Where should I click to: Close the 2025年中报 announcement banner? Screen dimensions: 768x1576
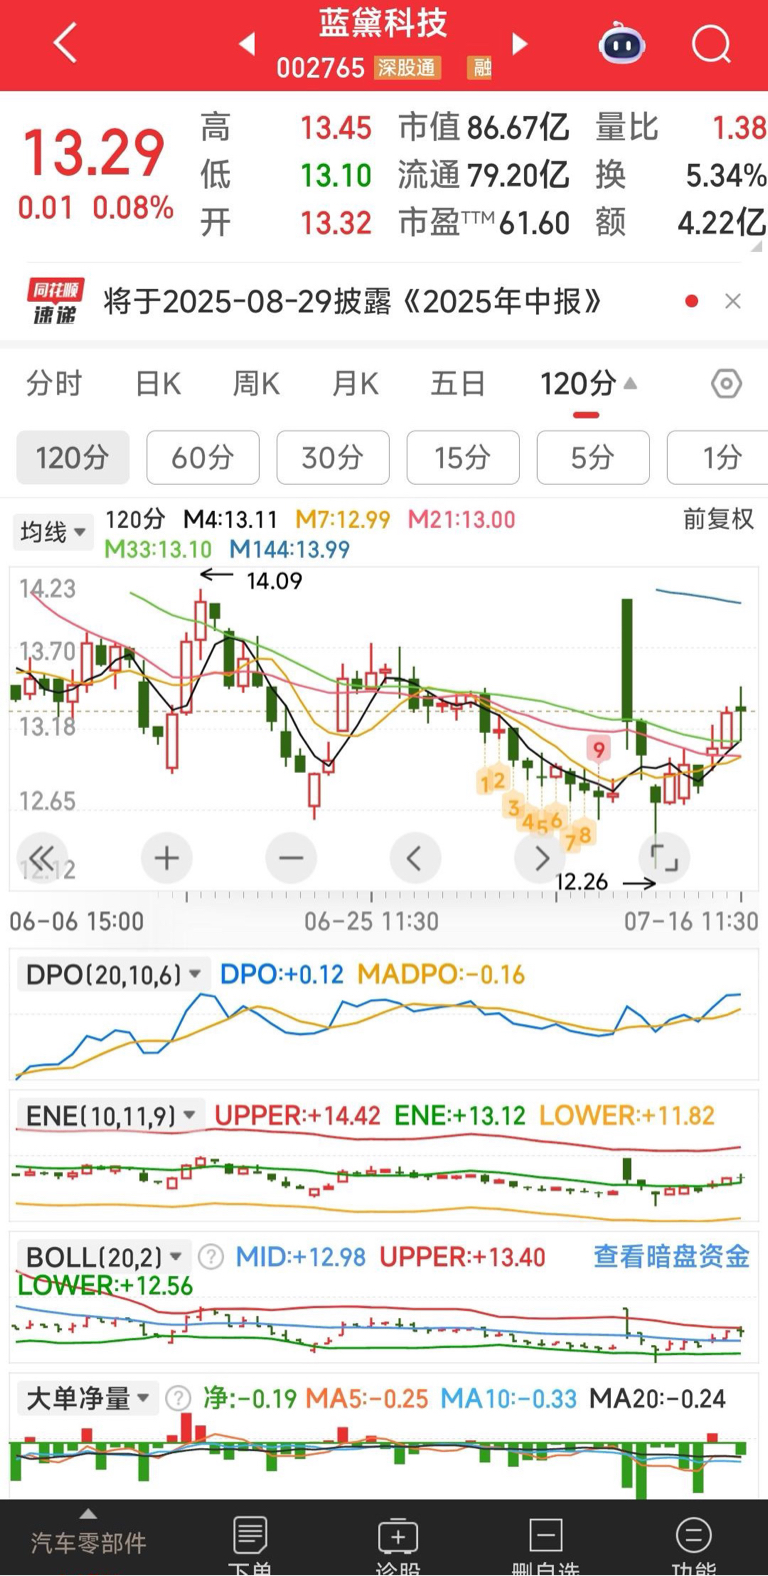(733, 301)
